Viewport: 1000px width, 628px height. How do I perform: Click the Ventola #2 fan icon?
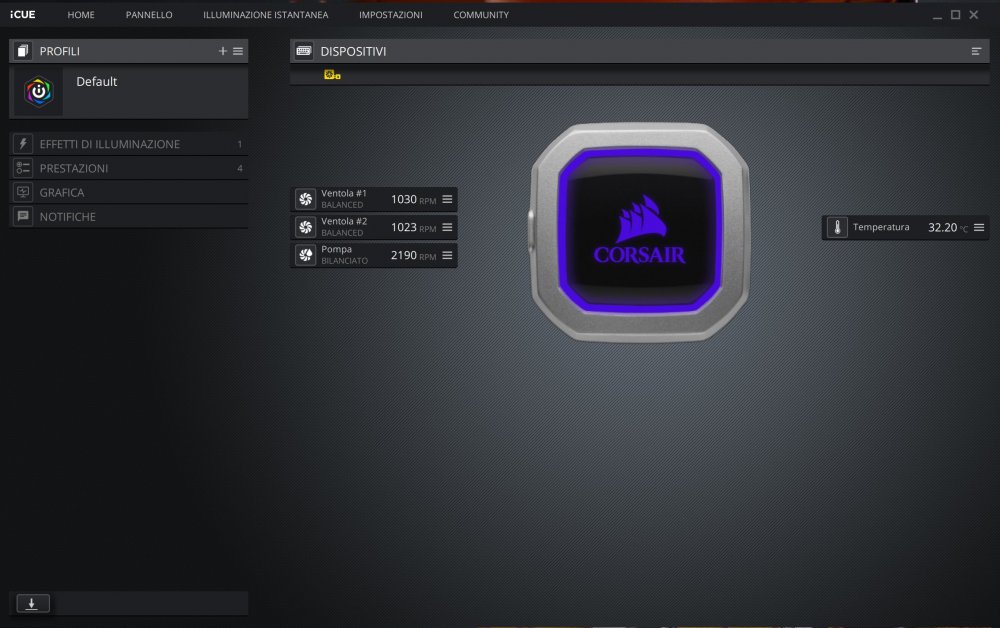[x=306, y=227]
